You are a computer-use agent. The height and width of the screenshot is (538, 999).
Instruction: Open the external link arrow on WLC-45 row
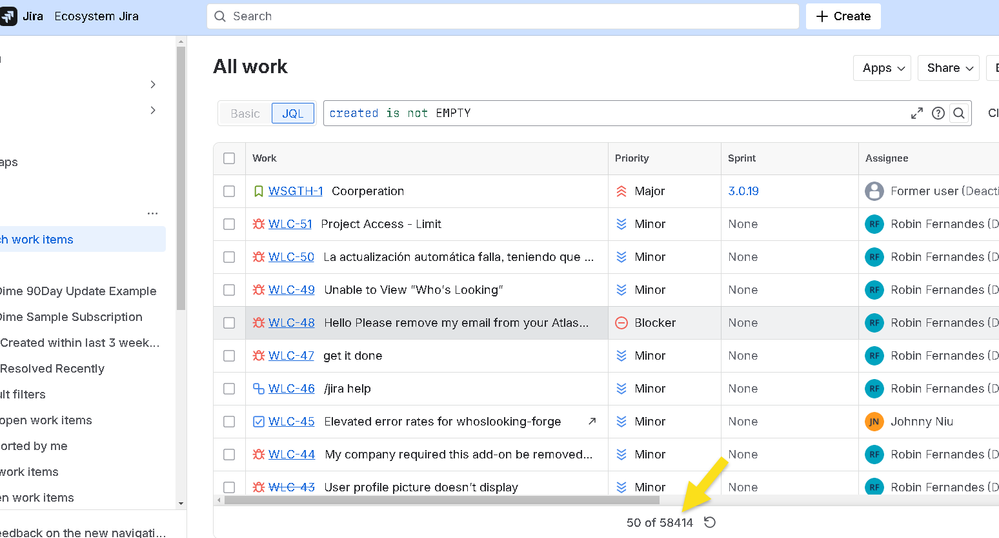click(x=592, y=421)
